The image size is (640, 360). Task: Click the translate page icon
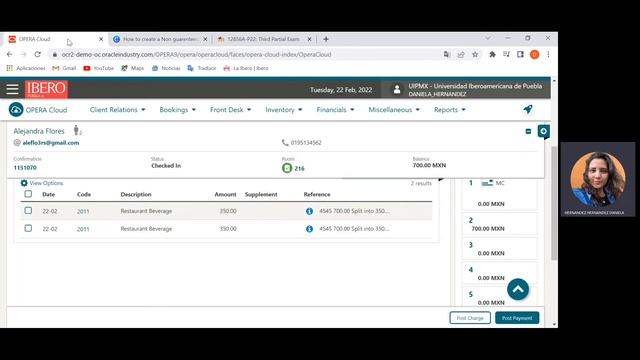click(x=447, y=54)
